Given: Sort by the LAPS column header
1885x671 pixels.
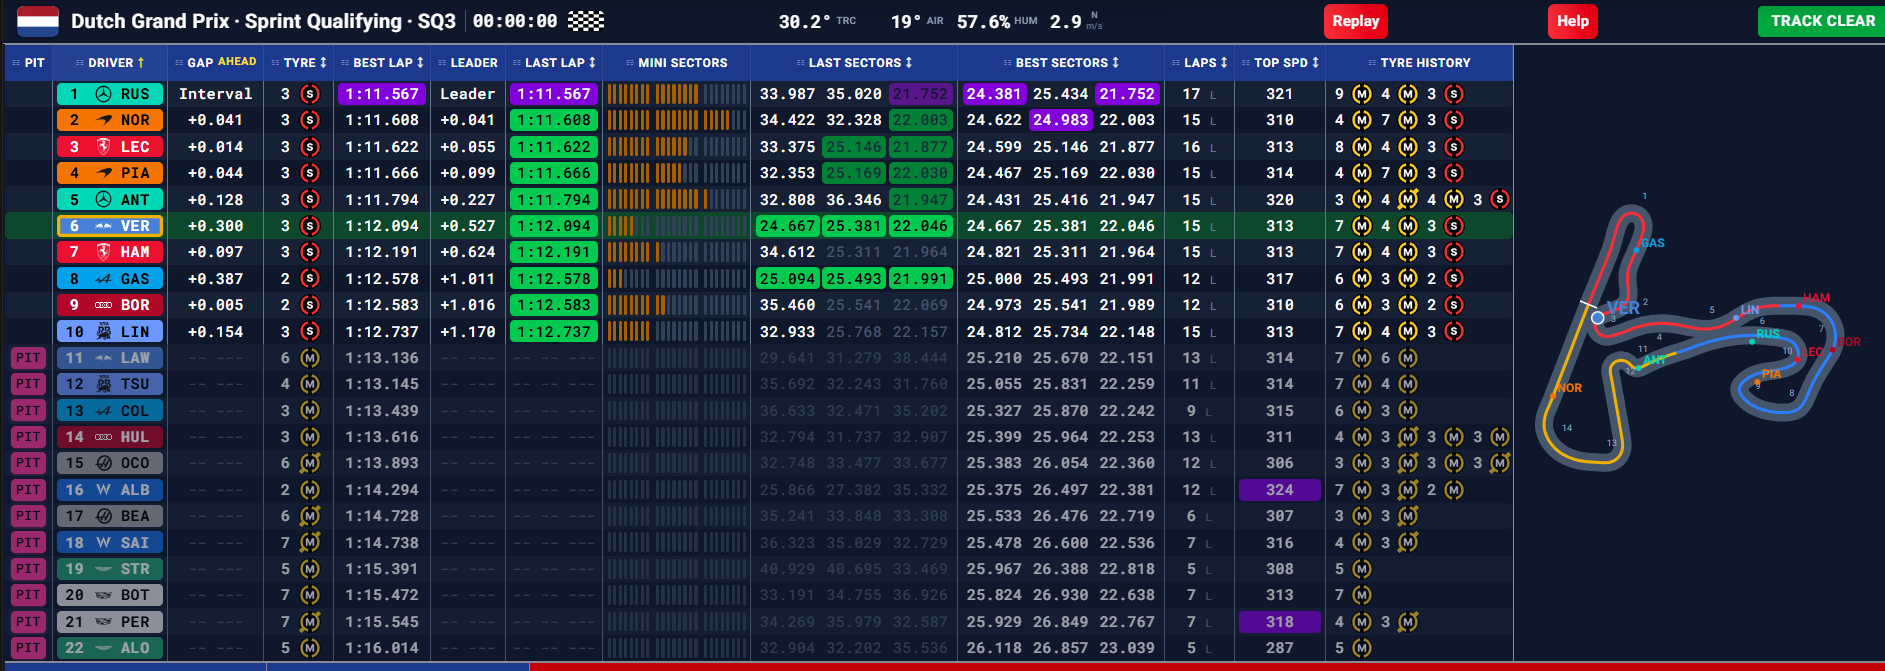Looking at the screenshot, I should click(1200, 62).
